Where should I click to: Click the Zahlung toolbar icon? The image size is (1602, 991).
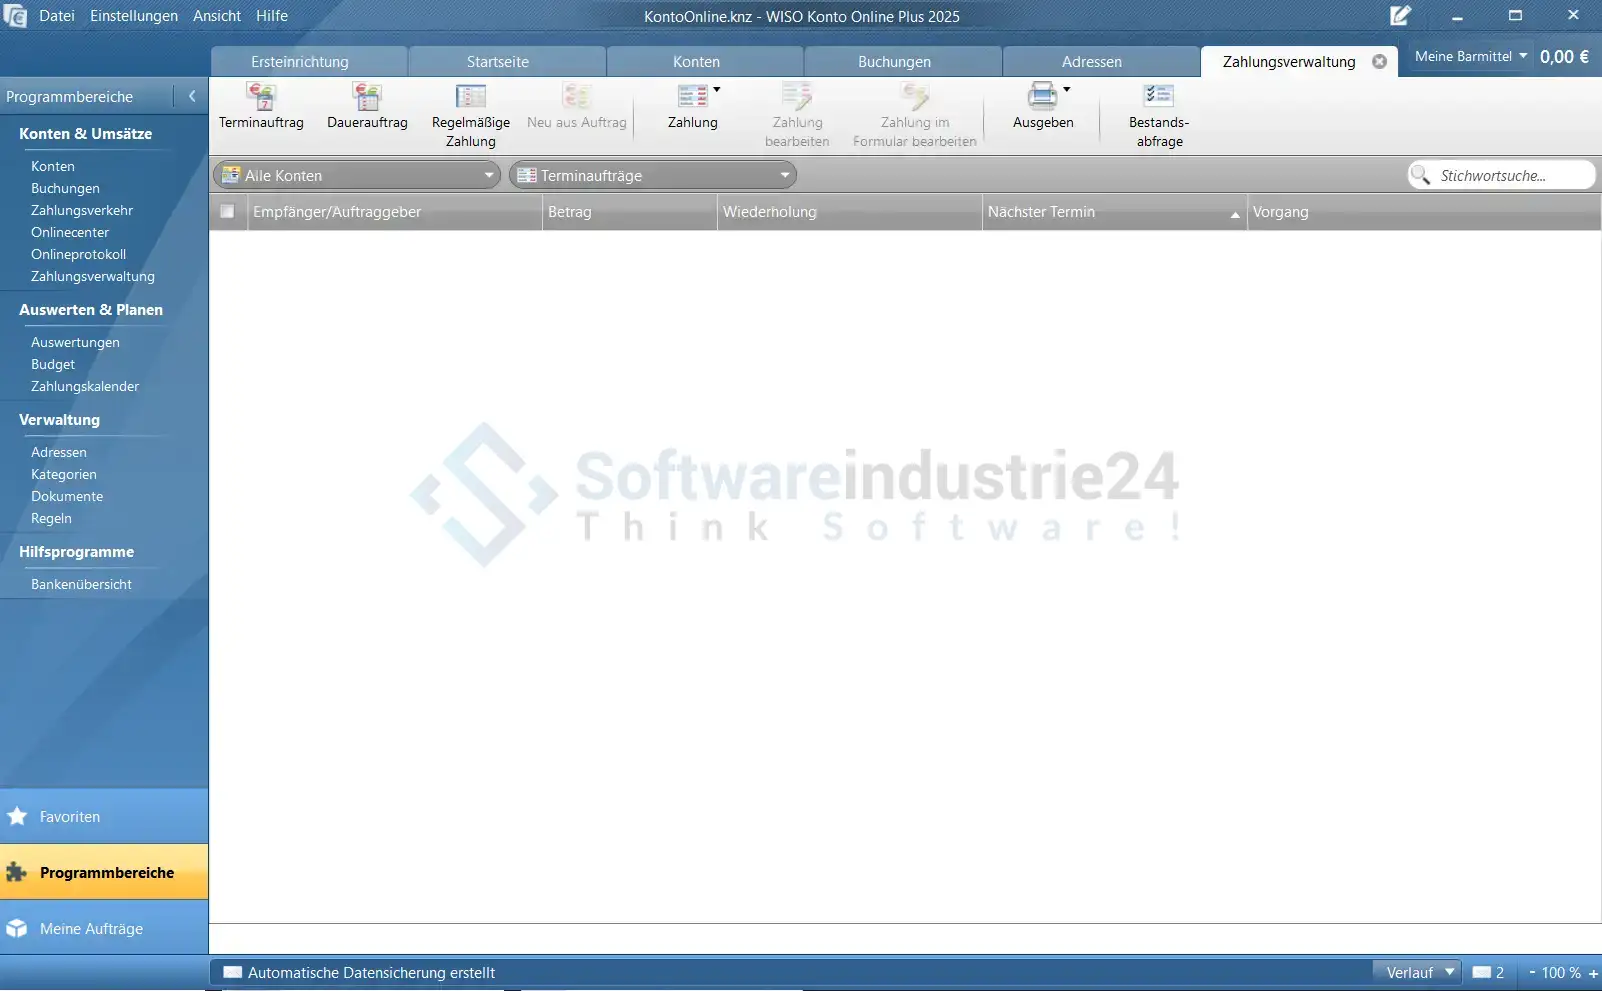pos(692,97)
